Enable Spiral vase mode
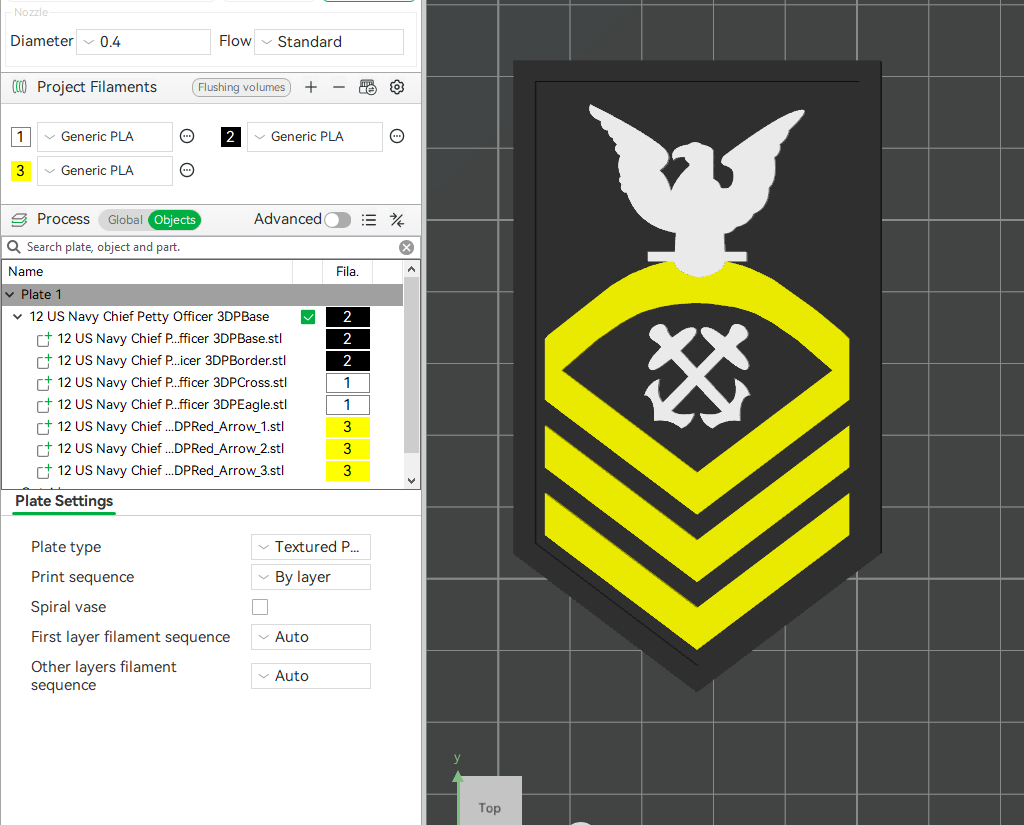 point(260,607)
